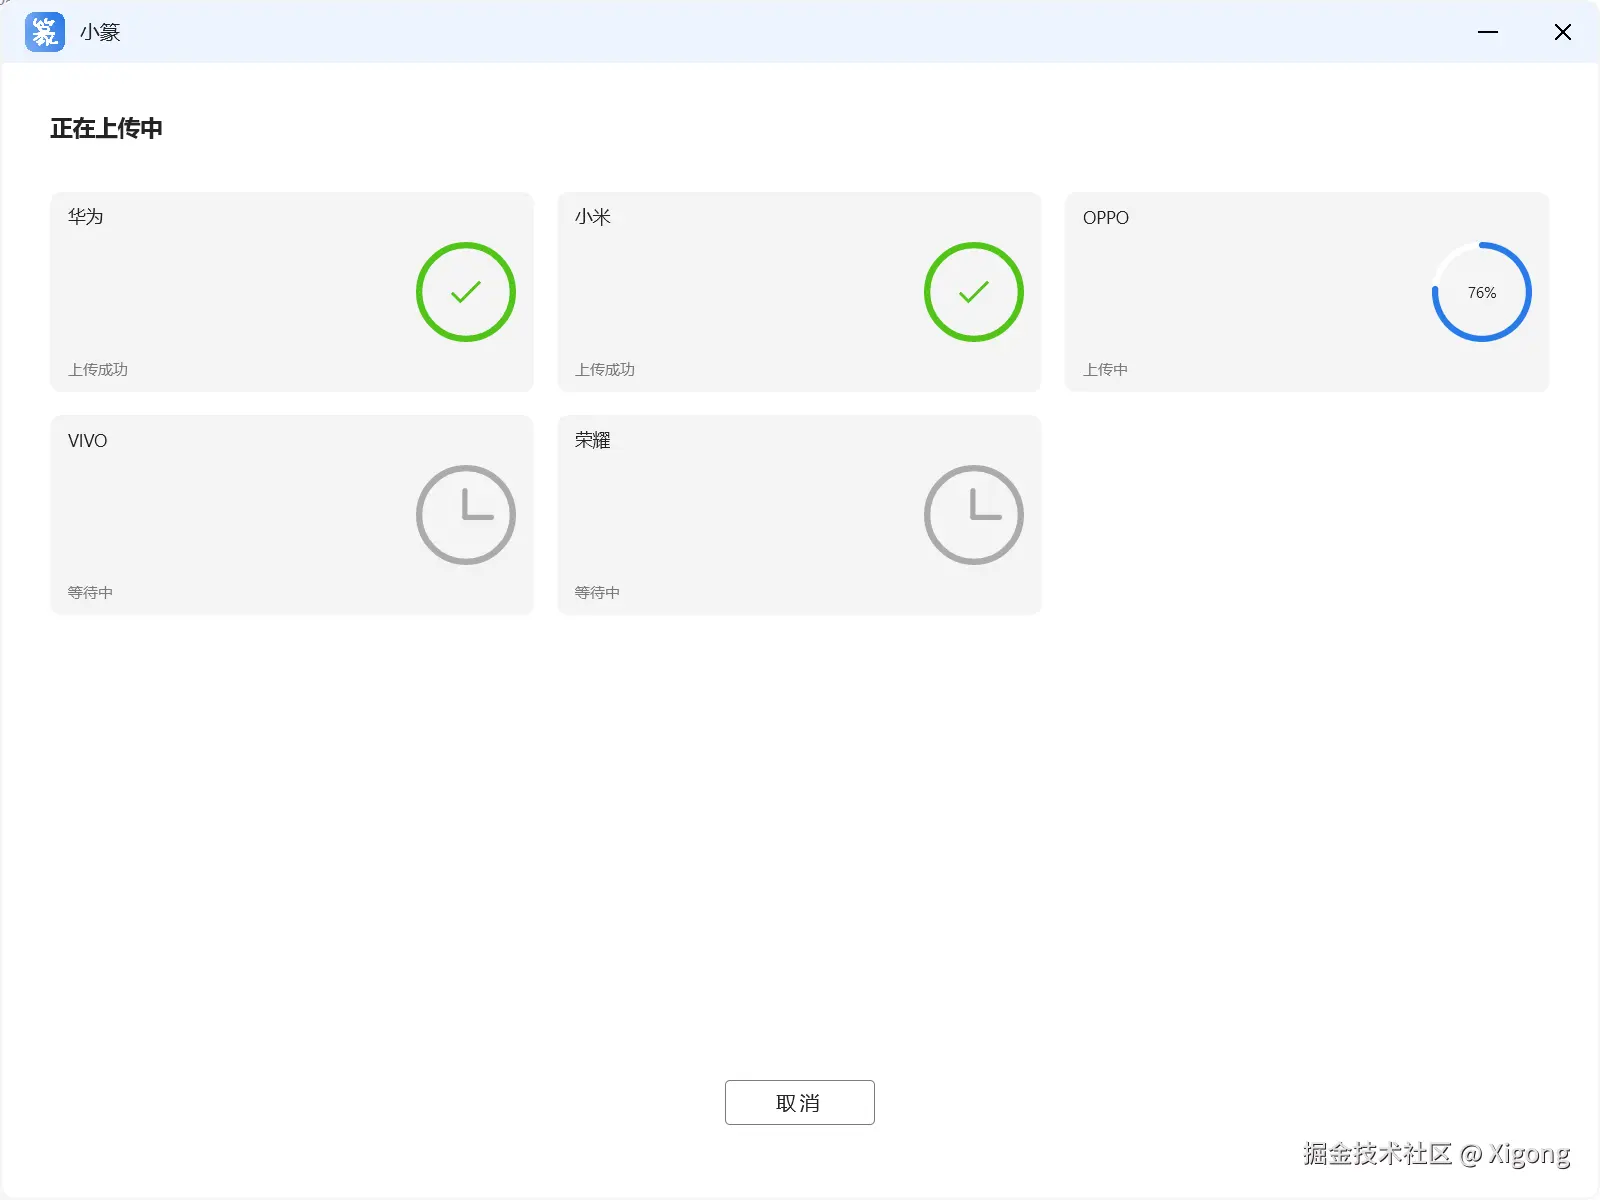Image resolution: width=1600 pixels, height=1200 pixels.
Task: Click 等待中 status under 荣耀
Action: click(597, 593)
